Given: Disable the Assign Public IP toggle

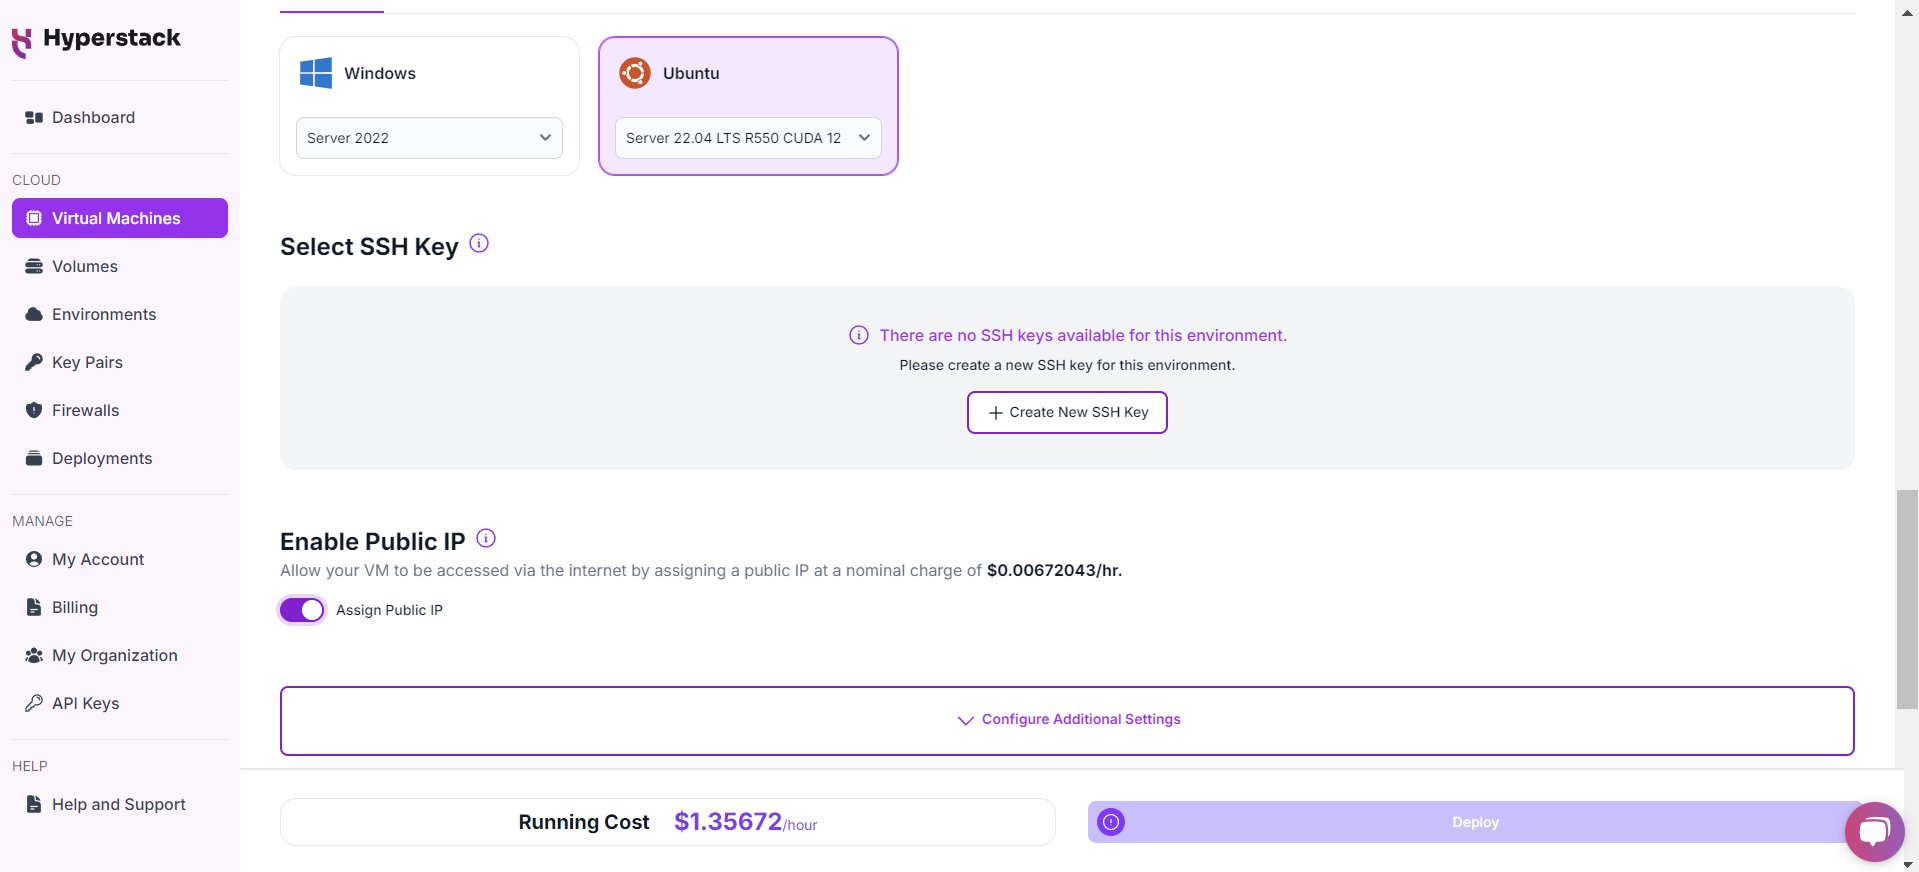Looking at the screenshot, I should coord(302,610).
